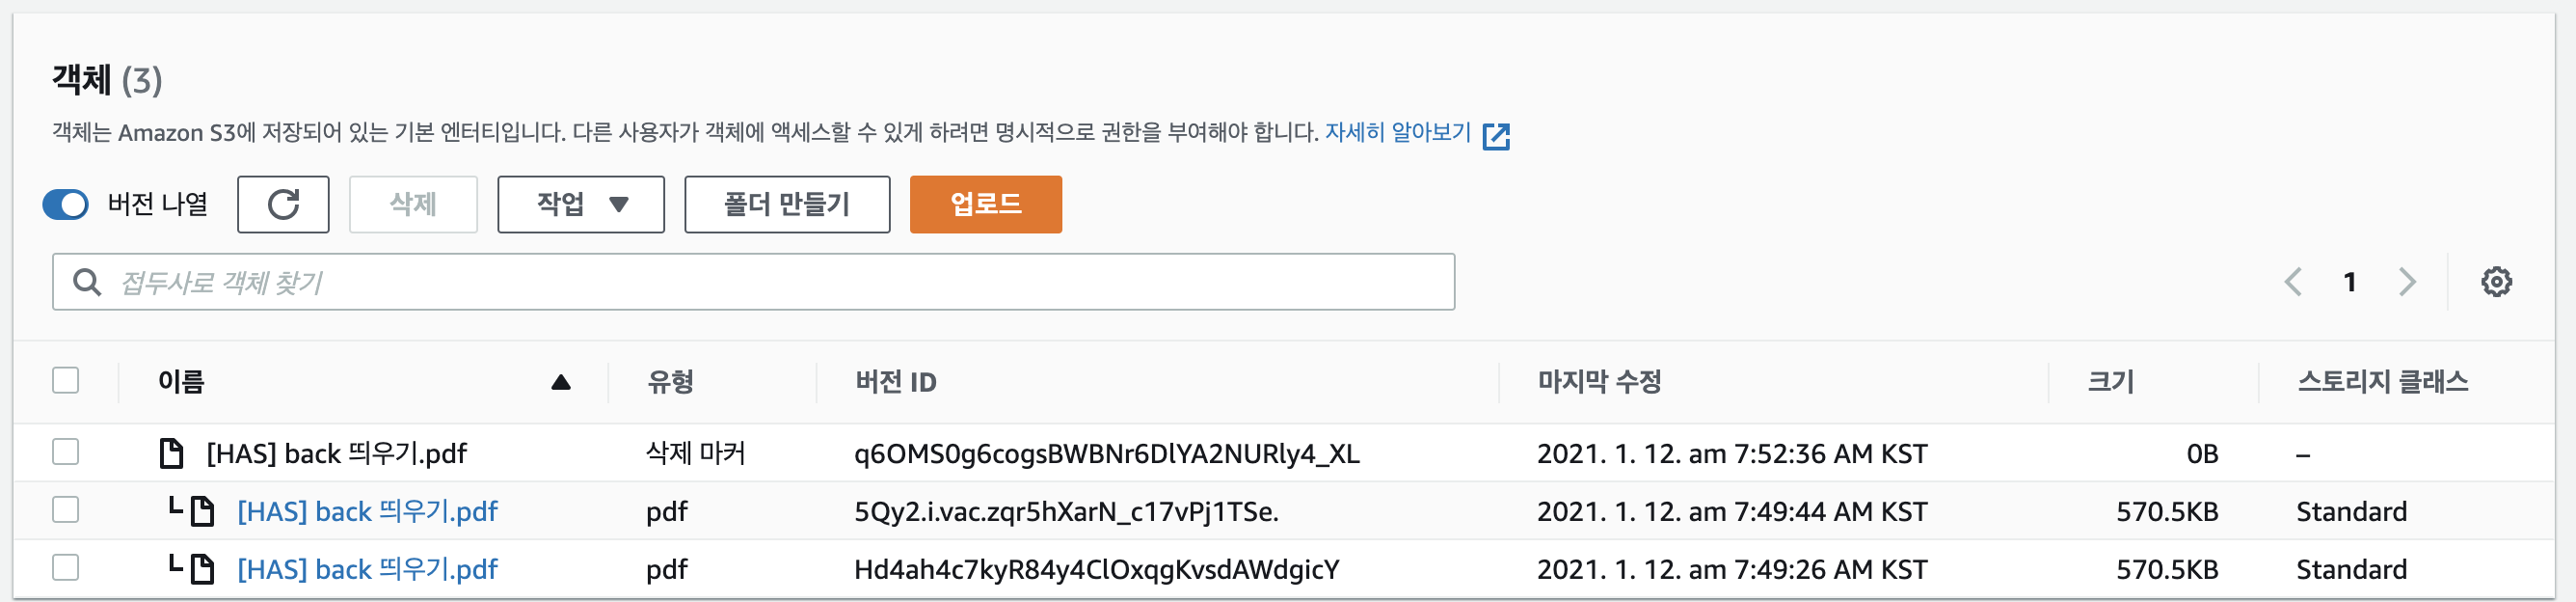This screenshot has height=602, width=2576.
Task: Open the 자세히 알아보기 link
Action: (x=1397, y=133)
